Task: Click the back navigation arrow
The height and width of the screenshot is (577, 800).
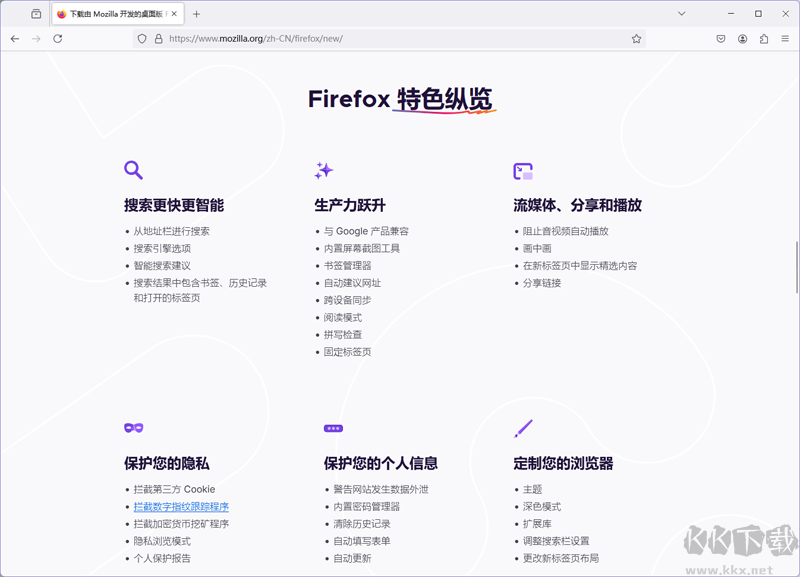Action: click(15, 38)
